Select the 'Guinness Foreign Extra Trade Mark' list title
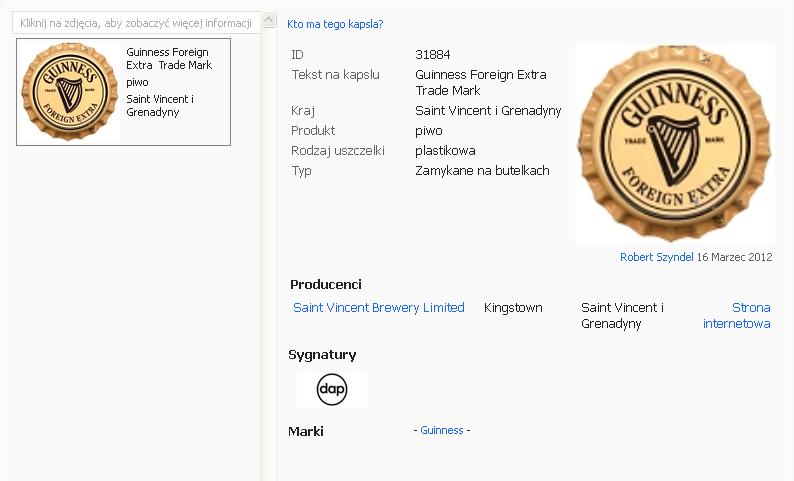Screen dimensions: 794x481 (168, 58)
